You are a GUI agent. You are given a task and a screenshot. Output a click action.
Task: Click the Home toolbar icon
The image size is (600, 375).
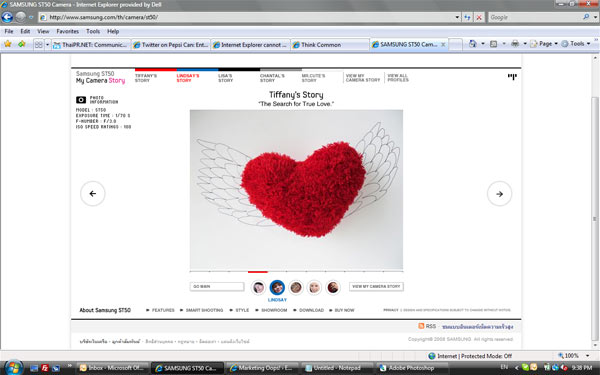(473, 44)
